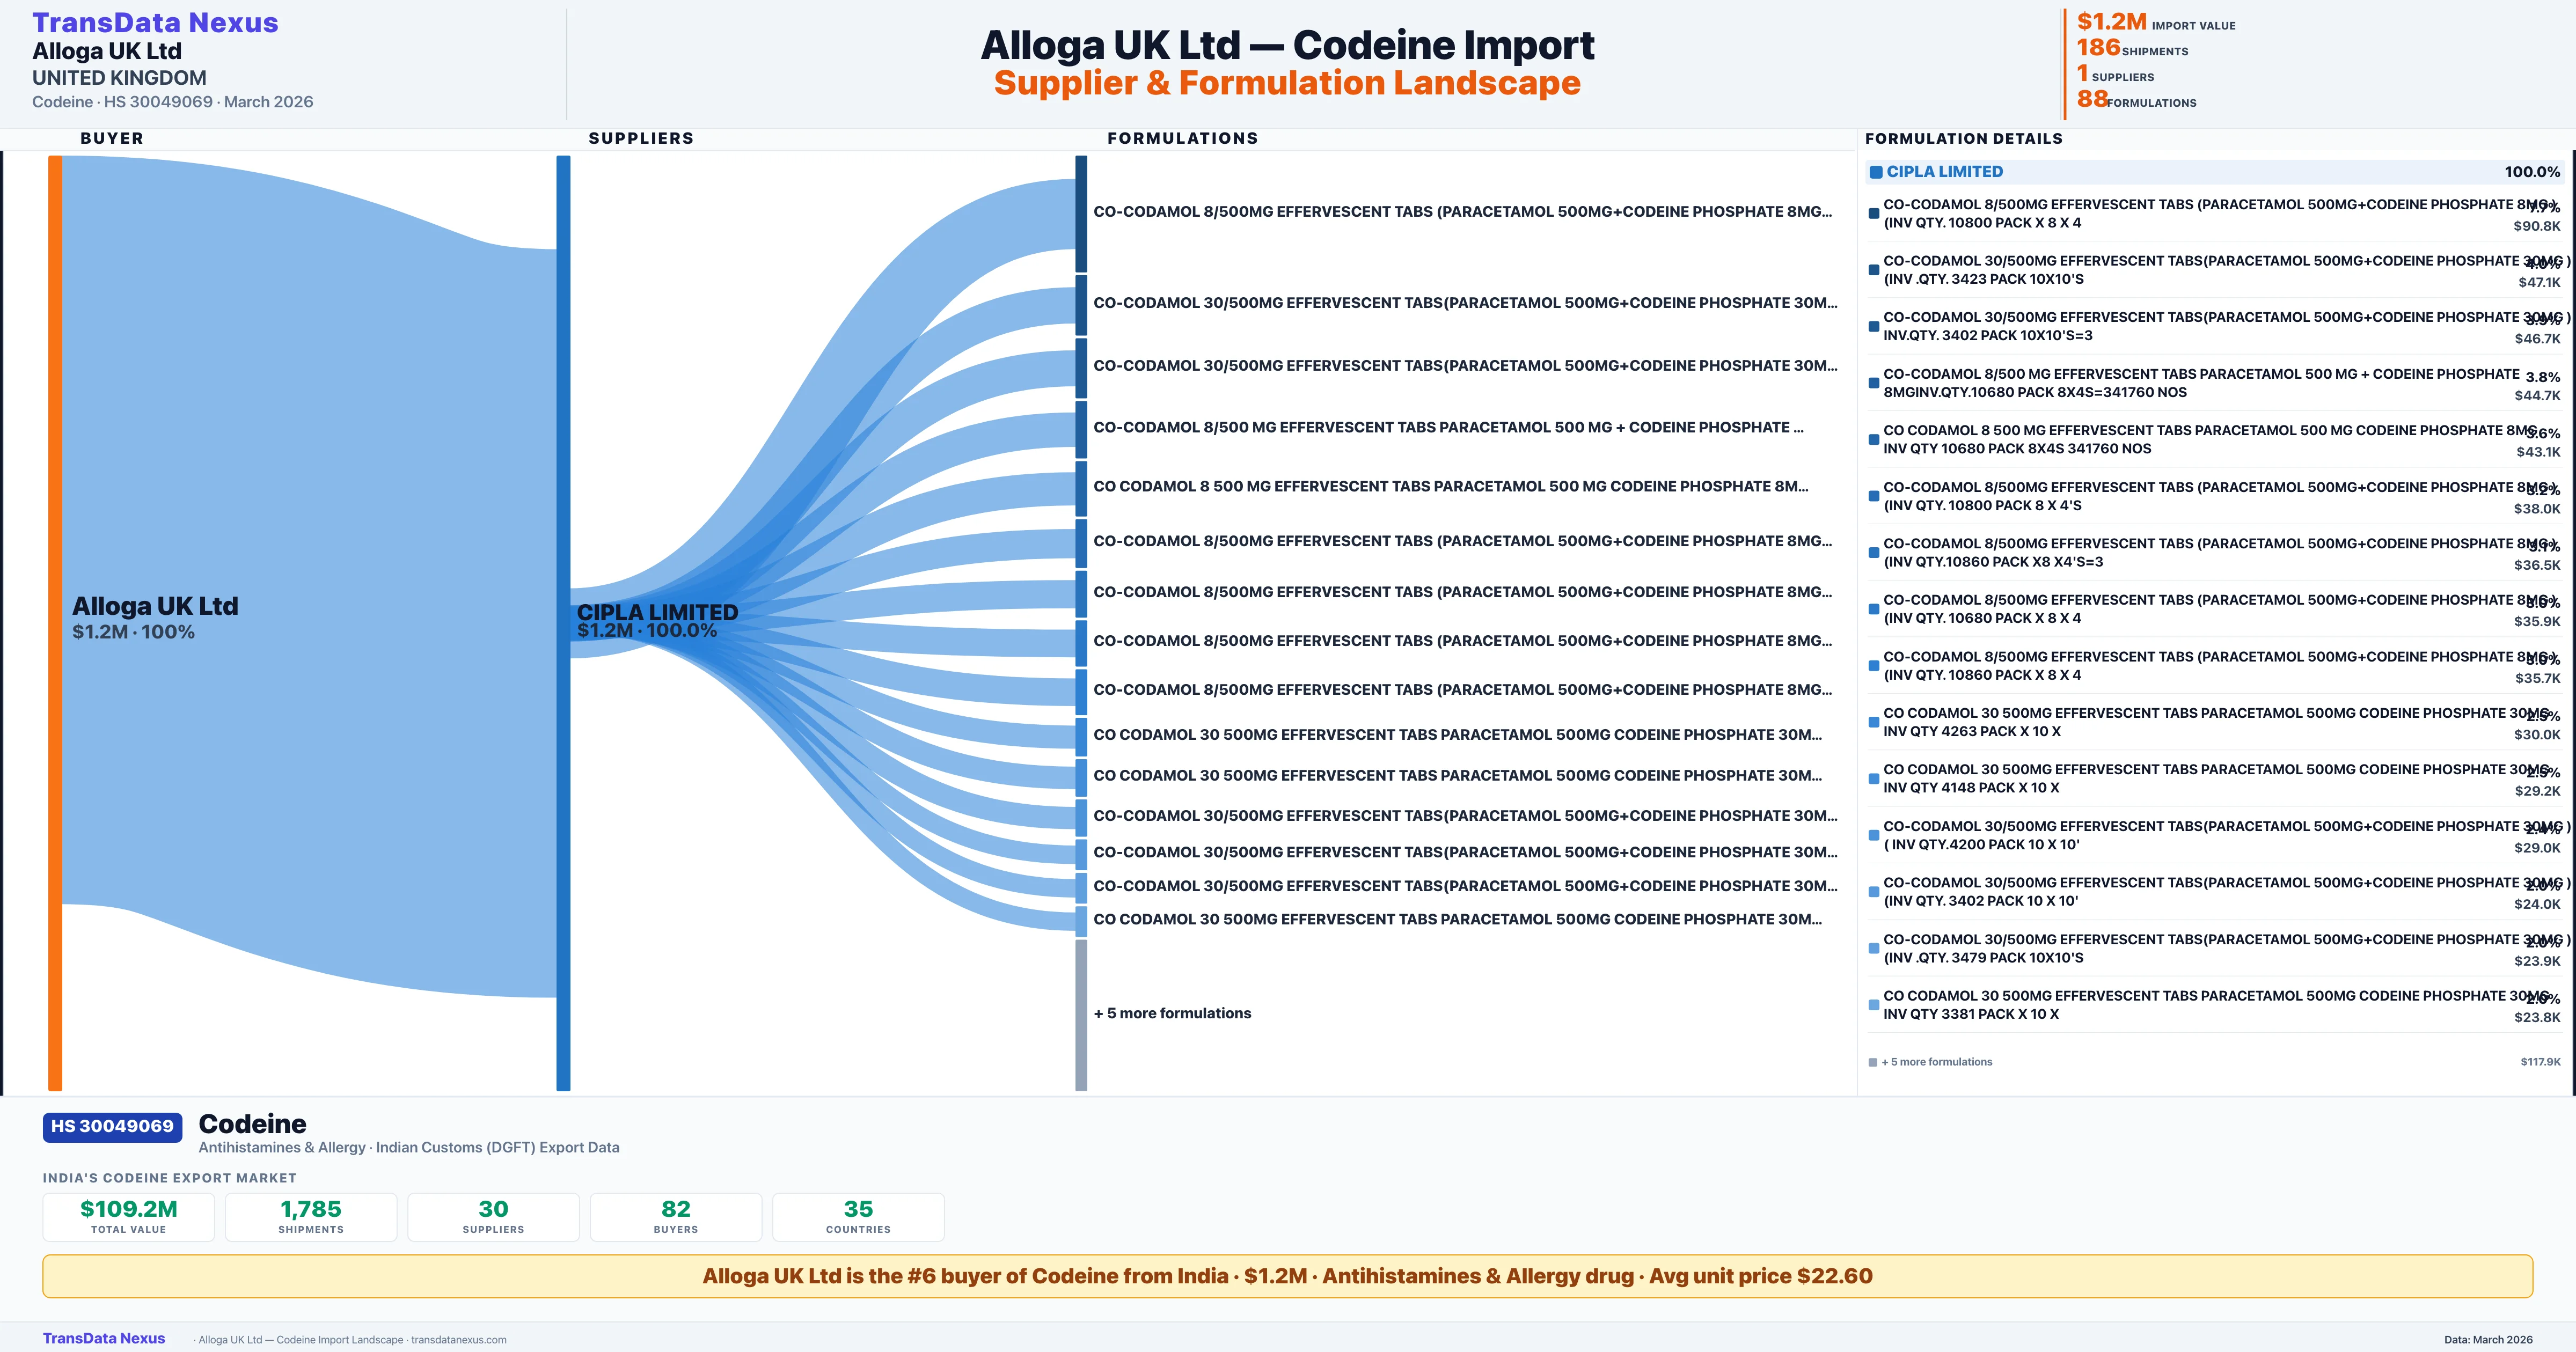Click the 82 Buyers stat card
Screen dimensions: 2576x1352
coord(676,1216)
